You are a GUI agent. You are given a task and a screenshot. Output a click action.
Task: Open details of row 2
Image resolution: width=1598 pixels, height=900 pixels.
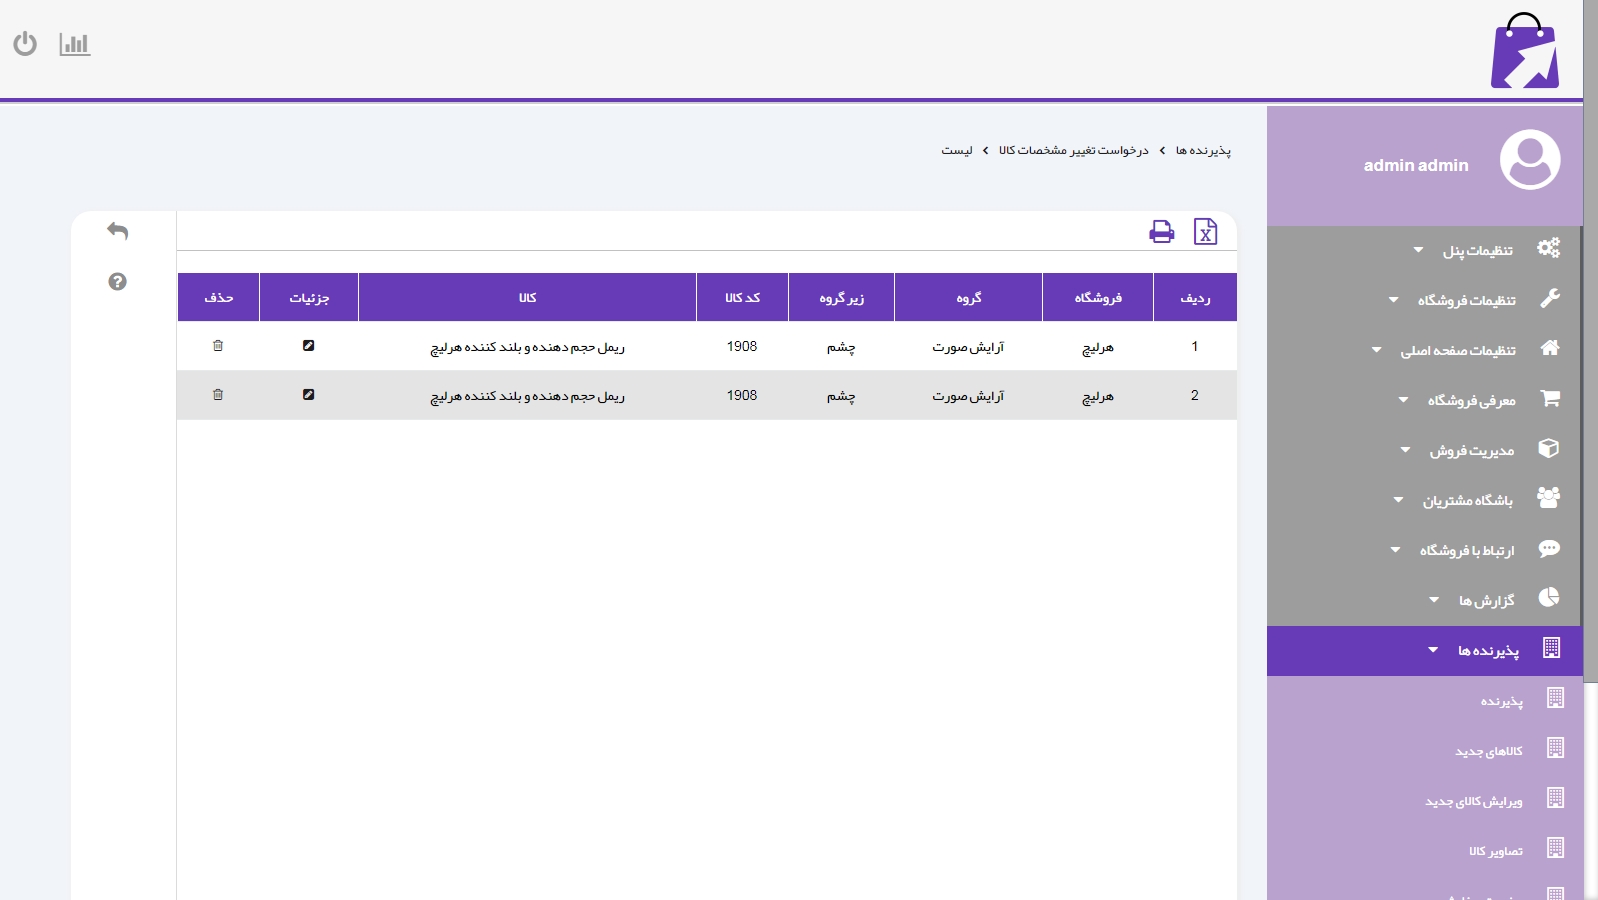click(x=309, y=395)
